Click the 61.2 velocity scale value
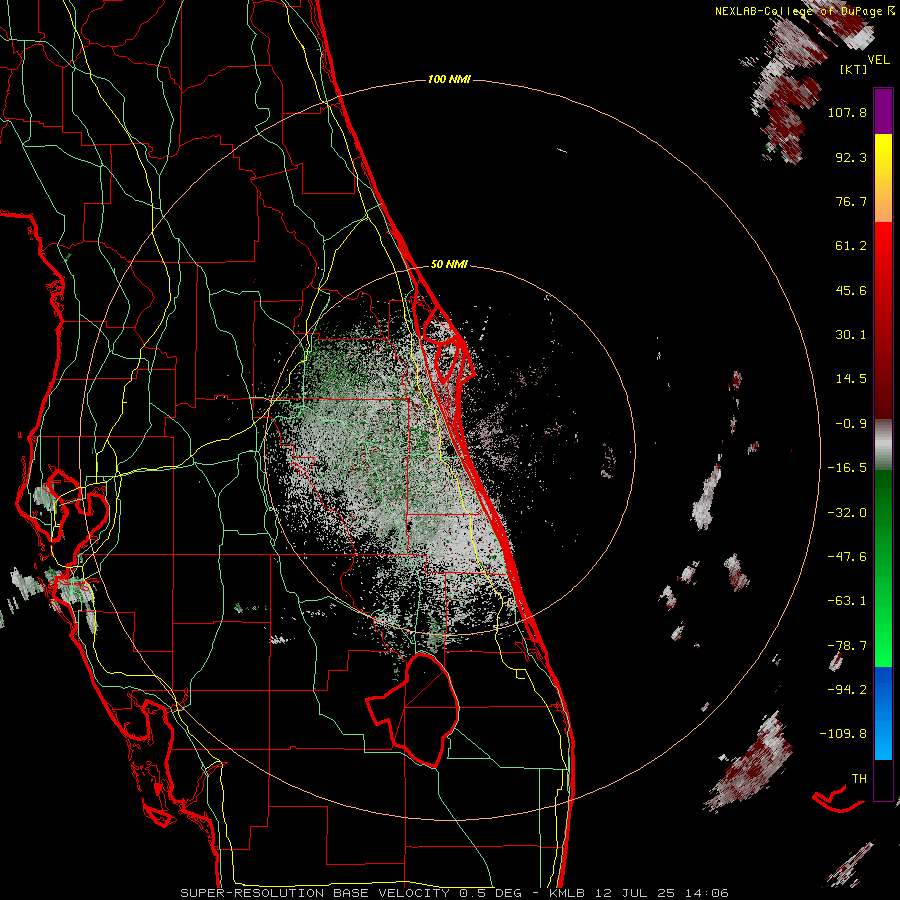This screenshot has width=900, height=900. [851, 246]
